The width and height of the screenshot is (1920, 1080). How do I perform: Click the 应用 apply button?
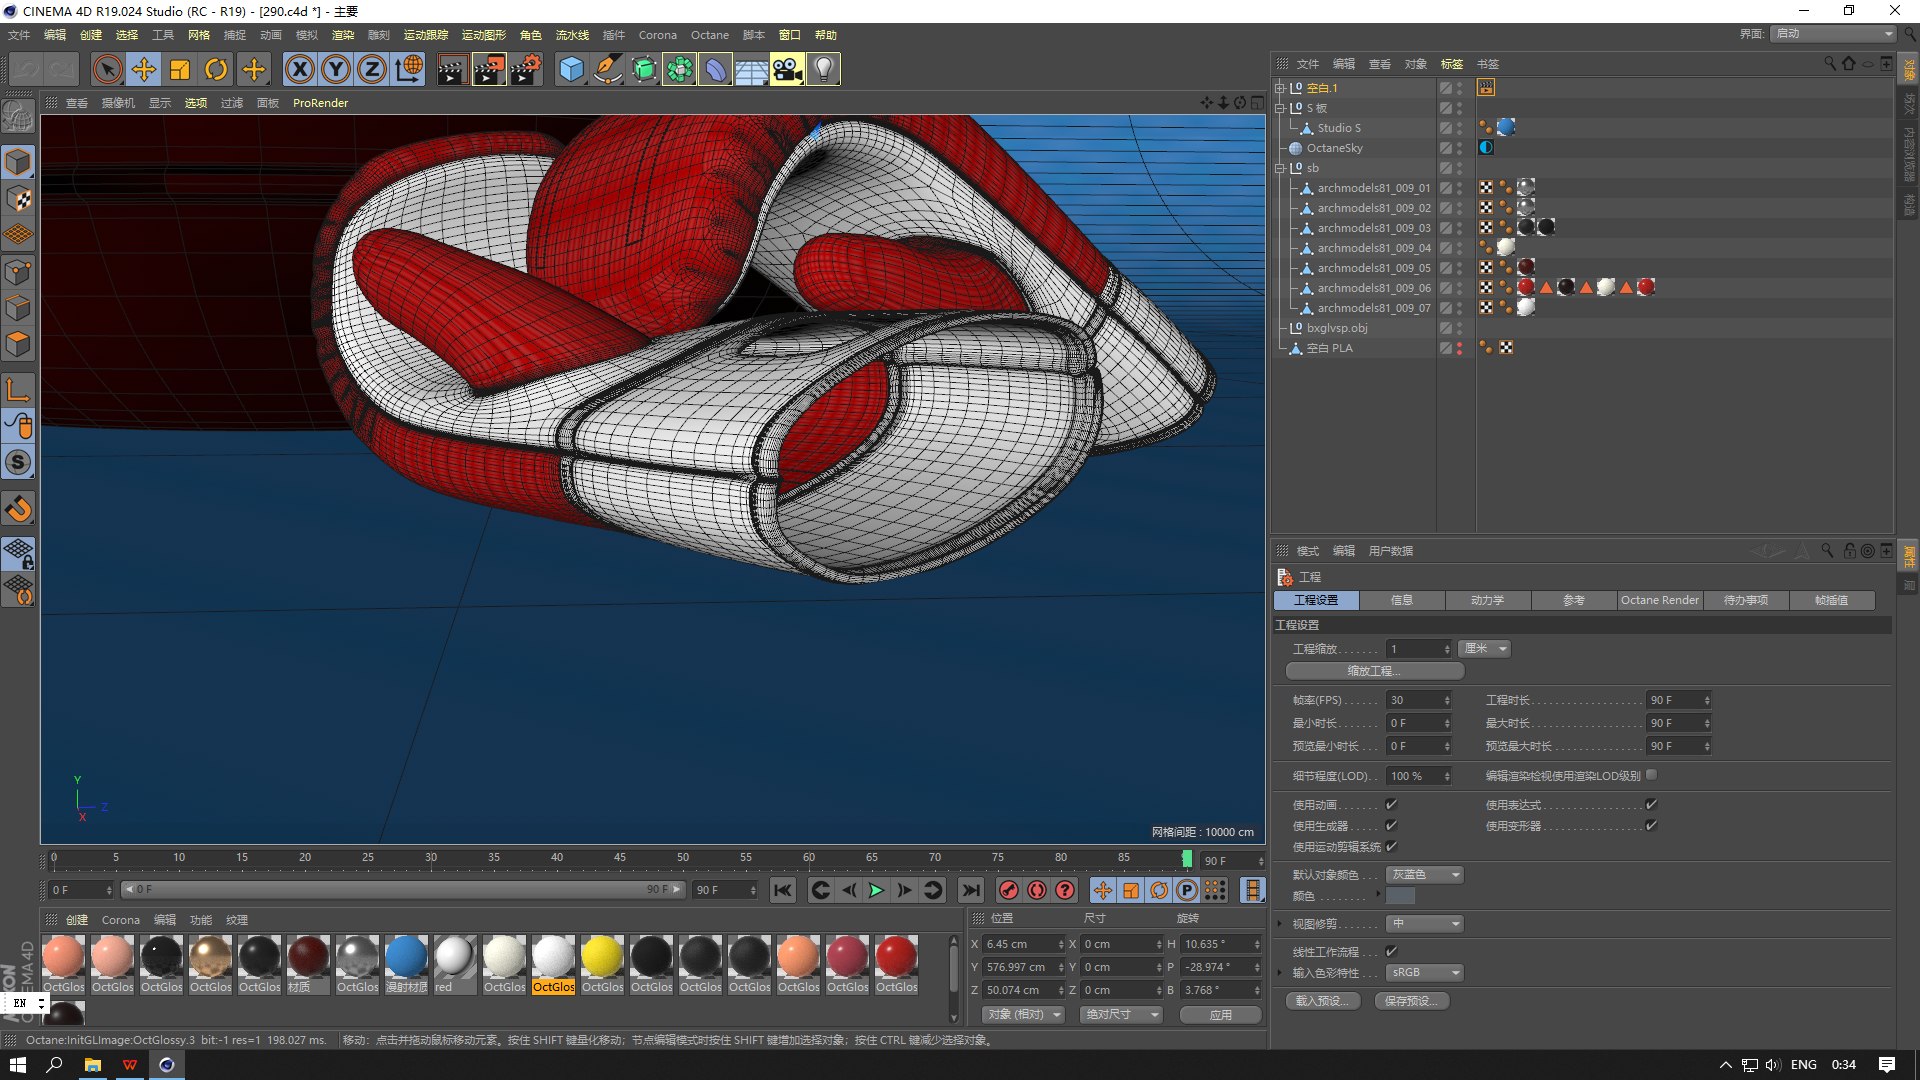(1220, 1014)
